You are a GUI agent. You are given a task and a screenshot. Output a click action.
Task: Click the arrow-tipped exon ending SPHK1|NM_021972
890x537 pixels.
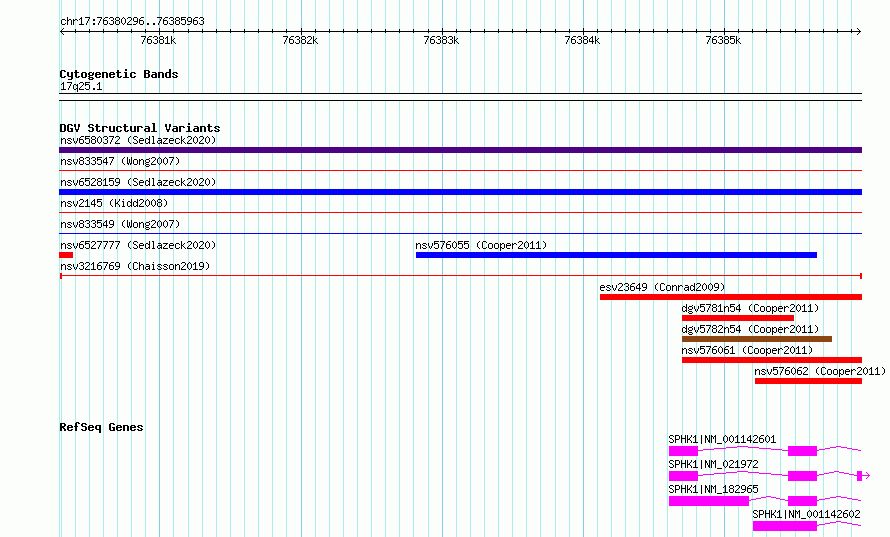click(x=860, y=476)
